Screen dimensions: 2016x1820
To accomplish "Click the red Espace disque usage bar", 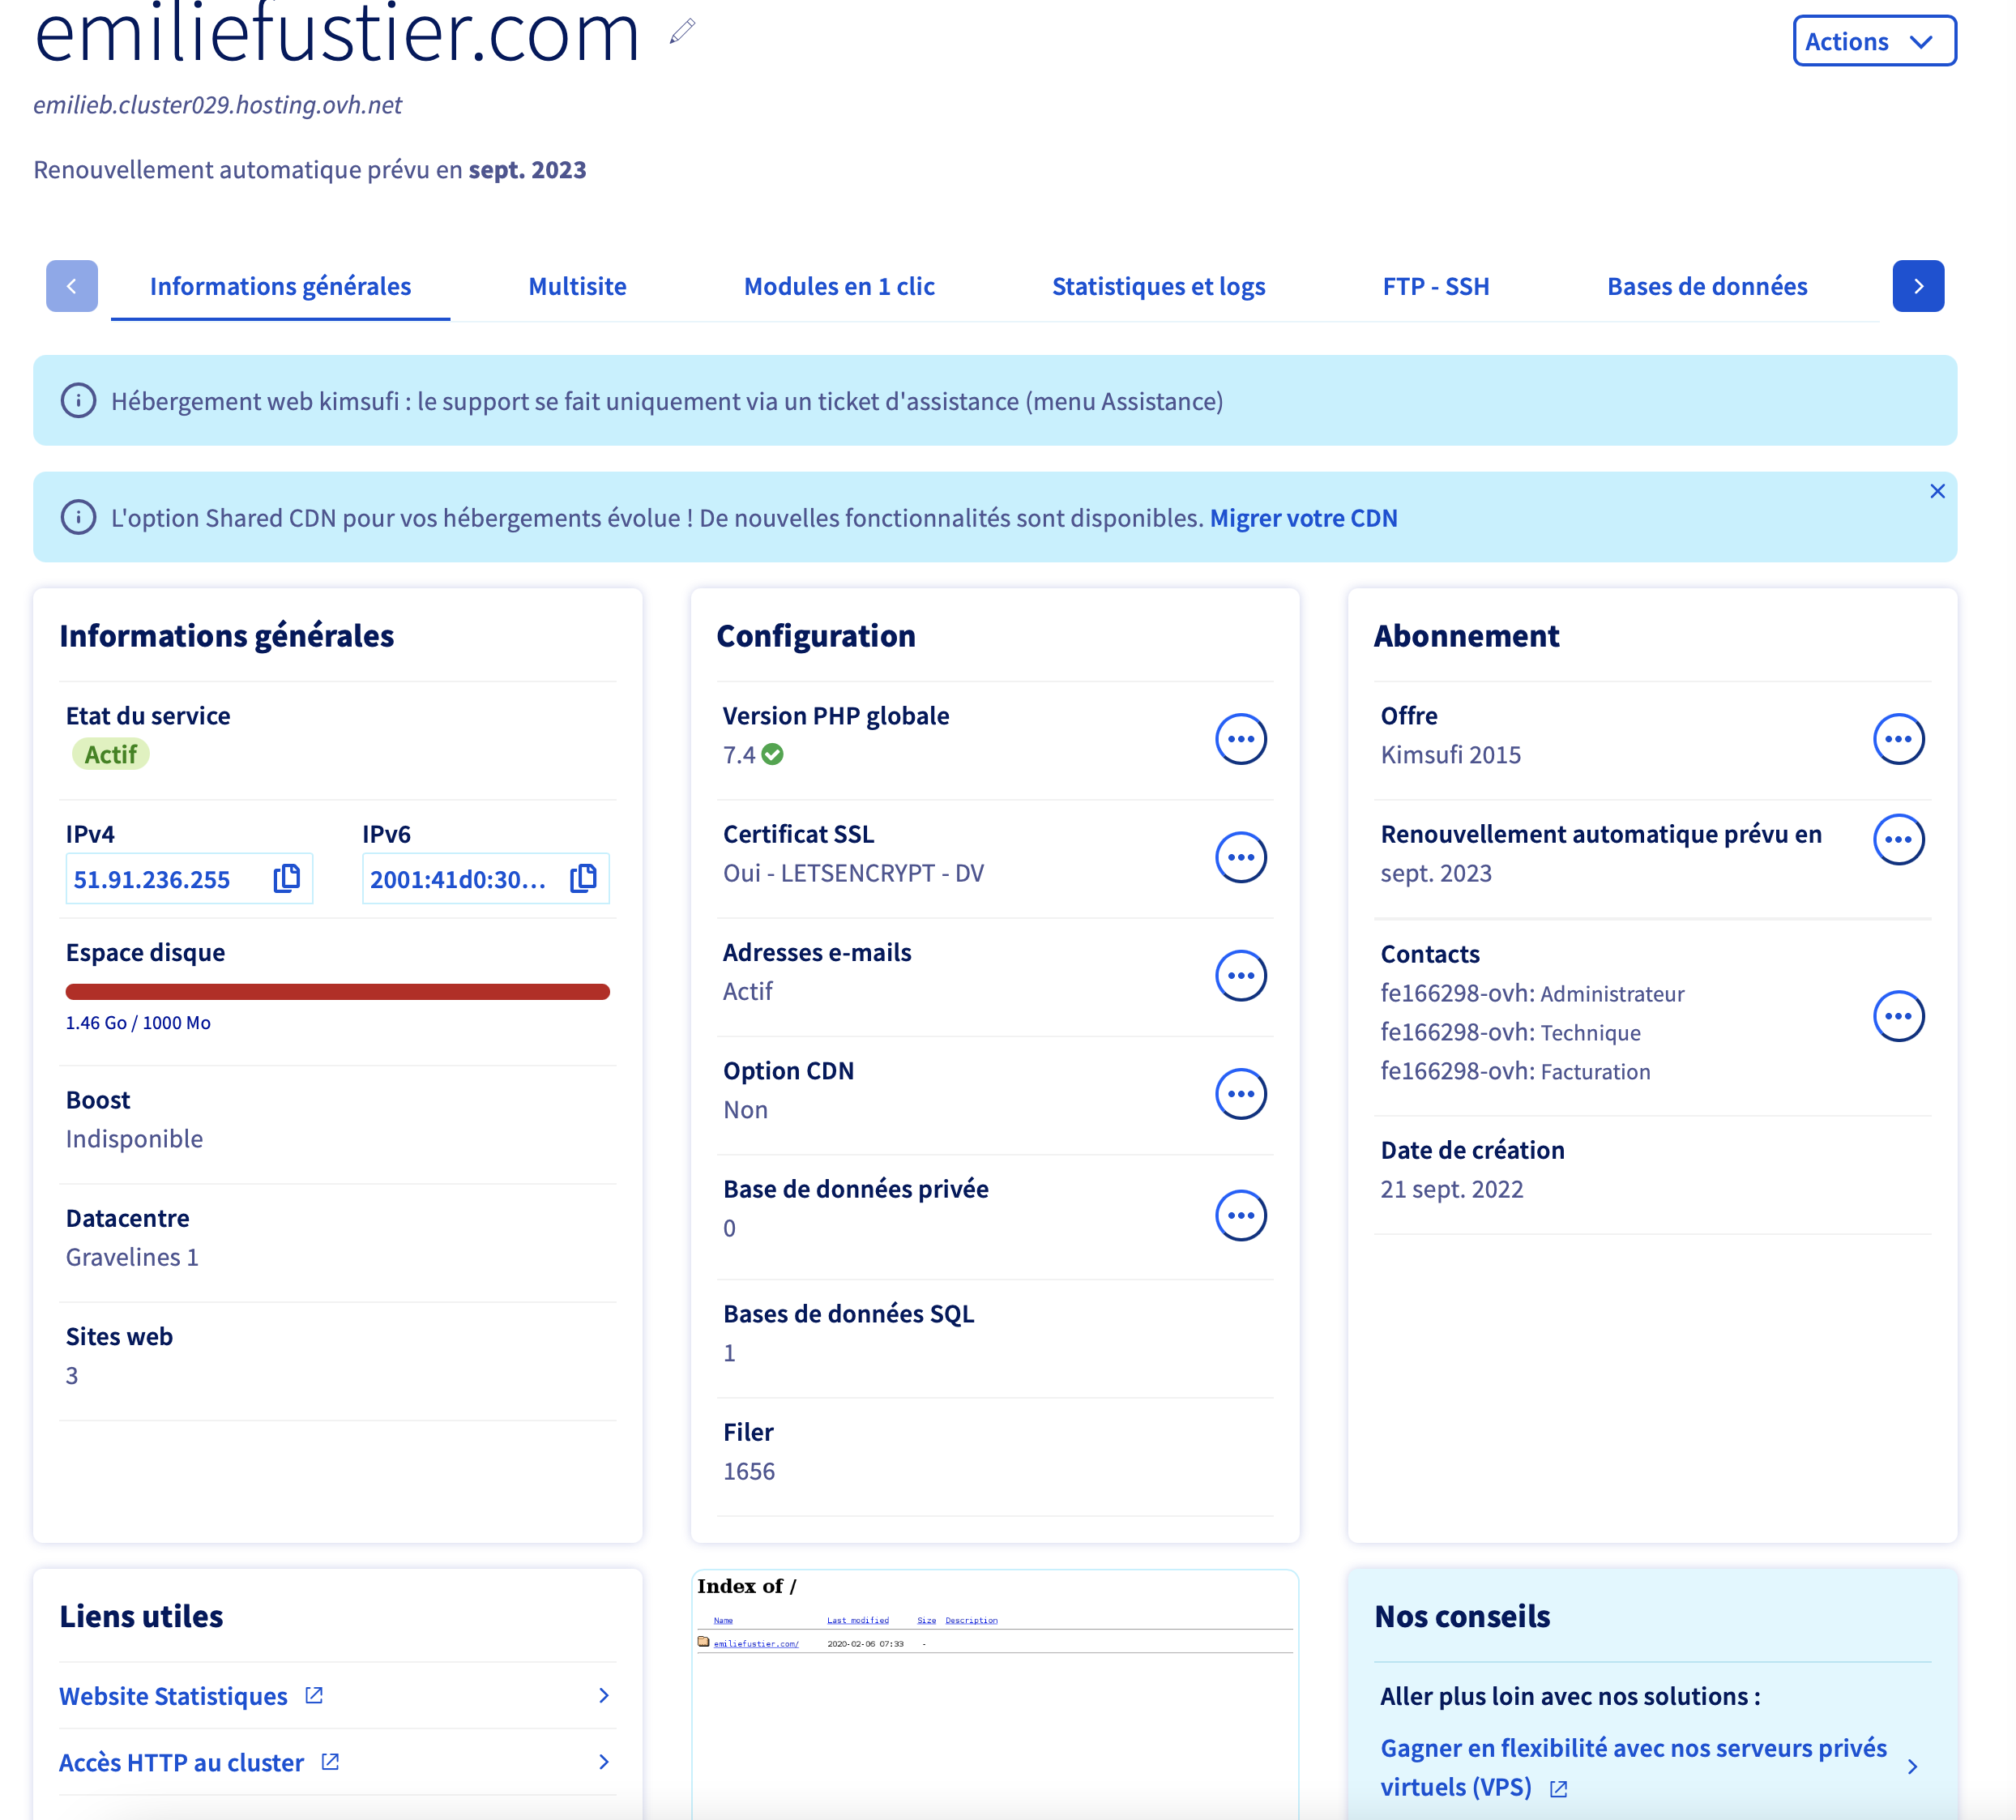I will tap(337, 992).
